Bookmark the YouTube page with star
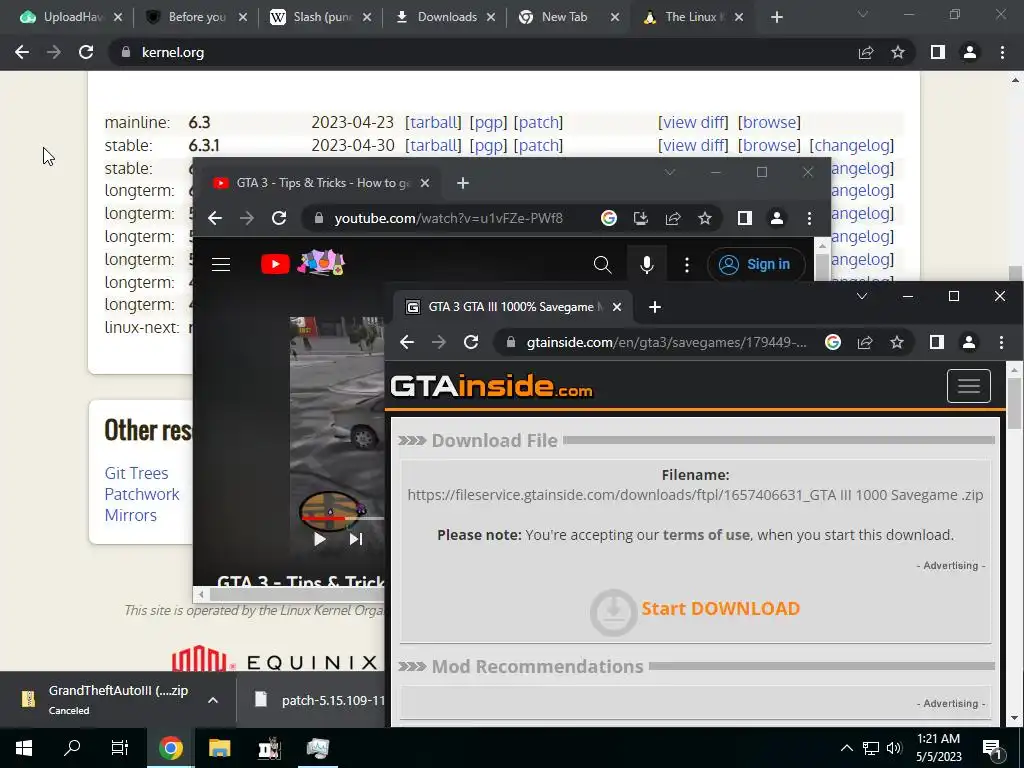The height and width of the screenshot is (768, 1024). (x=705, y=218)
